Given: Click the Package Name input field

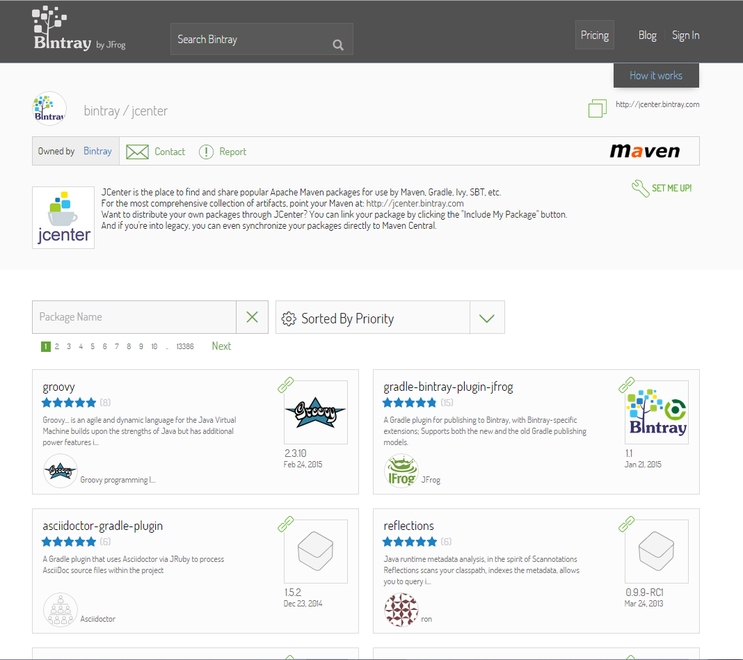Looking at the screenshot, I should click(134, 317).
